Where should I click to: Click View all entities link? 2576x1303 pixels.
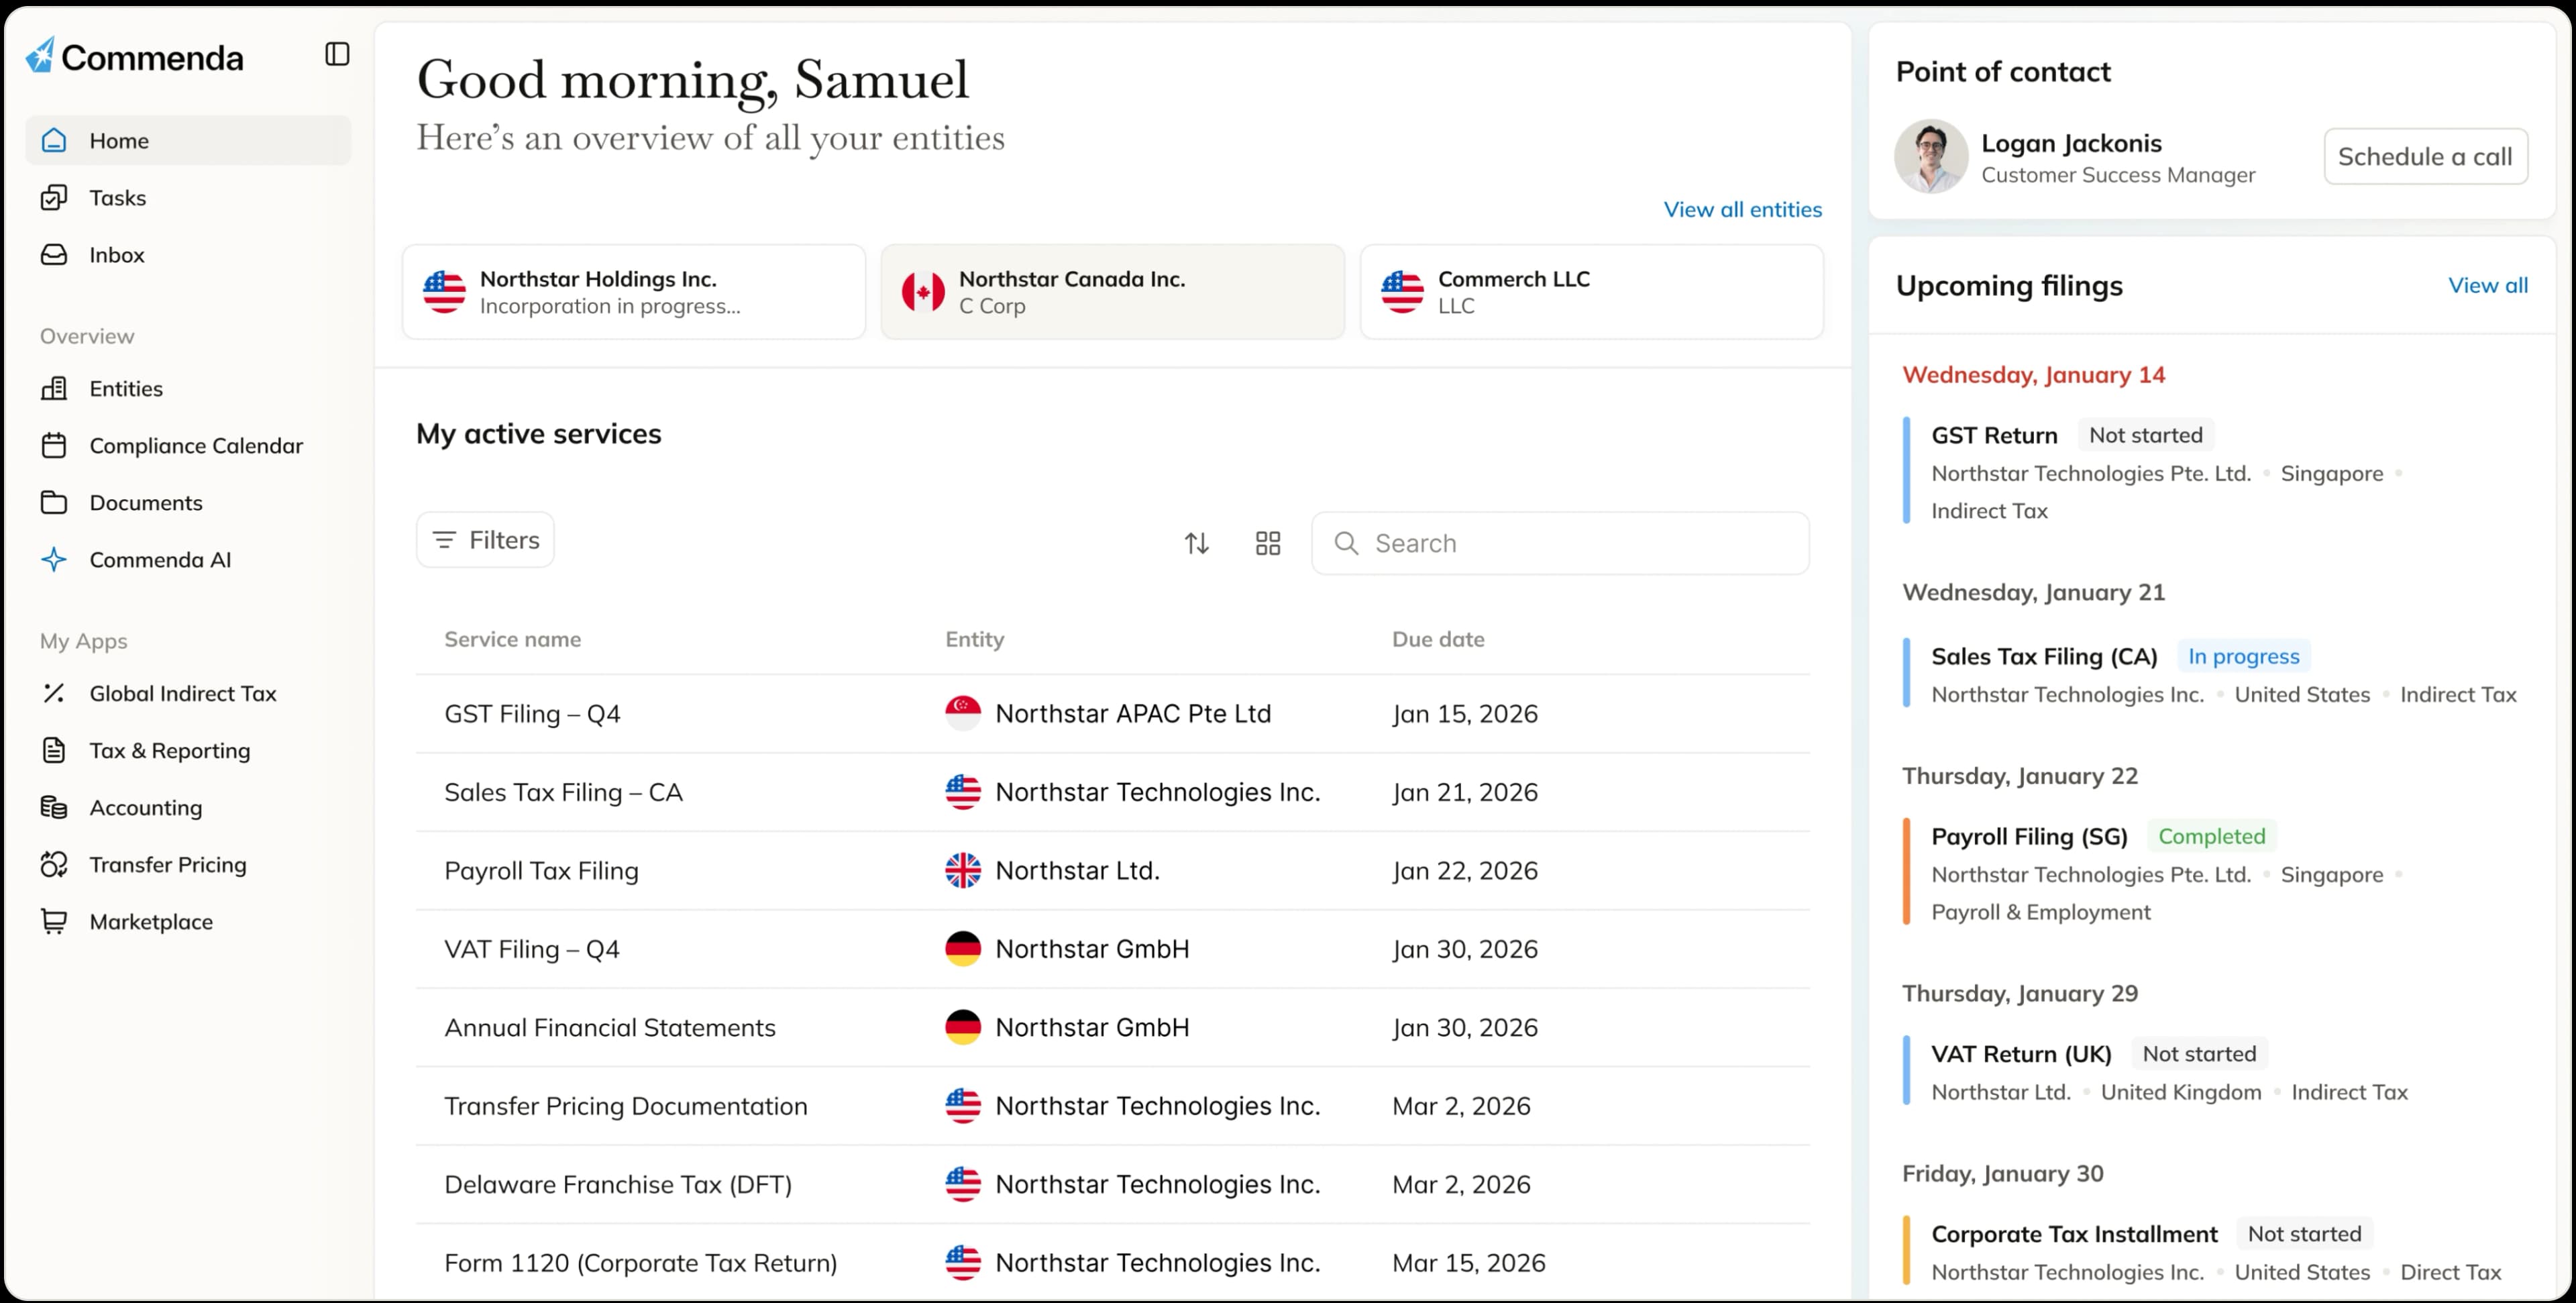1742,210
